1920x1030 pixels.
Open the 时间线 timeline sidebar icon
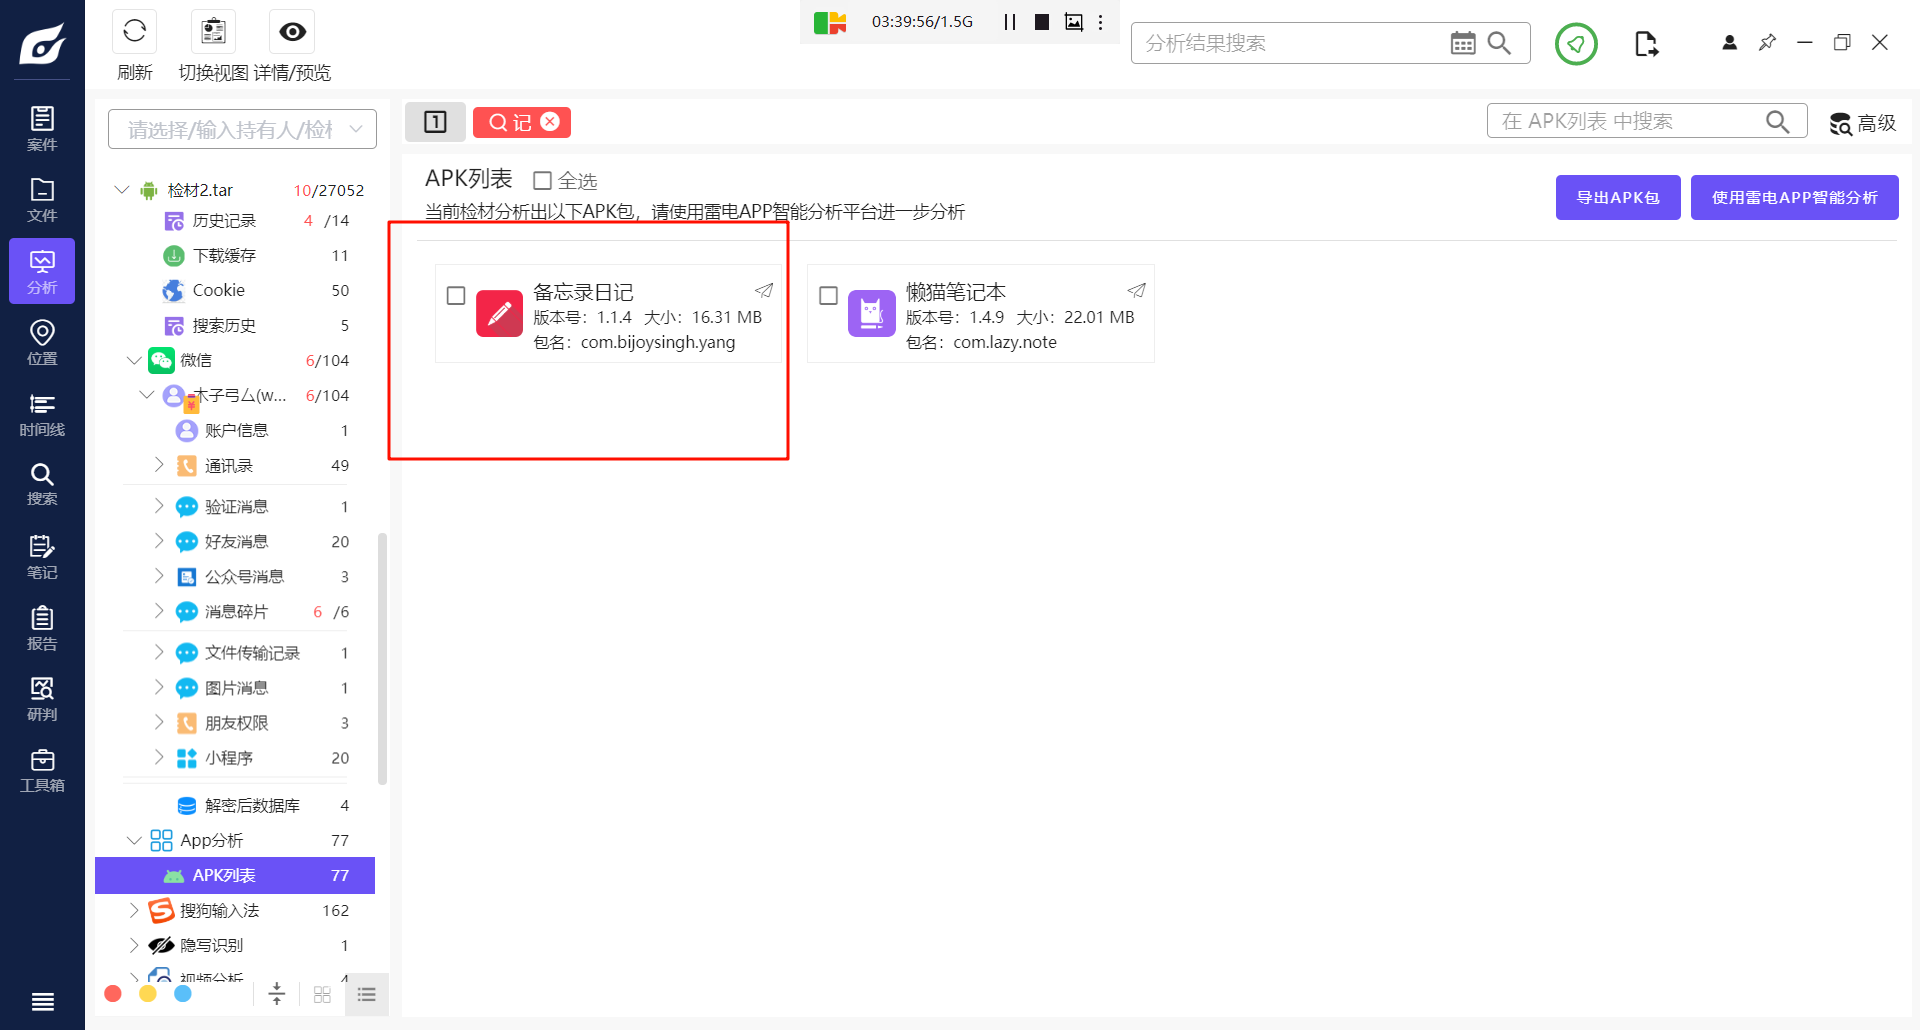pyautogui.click(x=42, y=414)
